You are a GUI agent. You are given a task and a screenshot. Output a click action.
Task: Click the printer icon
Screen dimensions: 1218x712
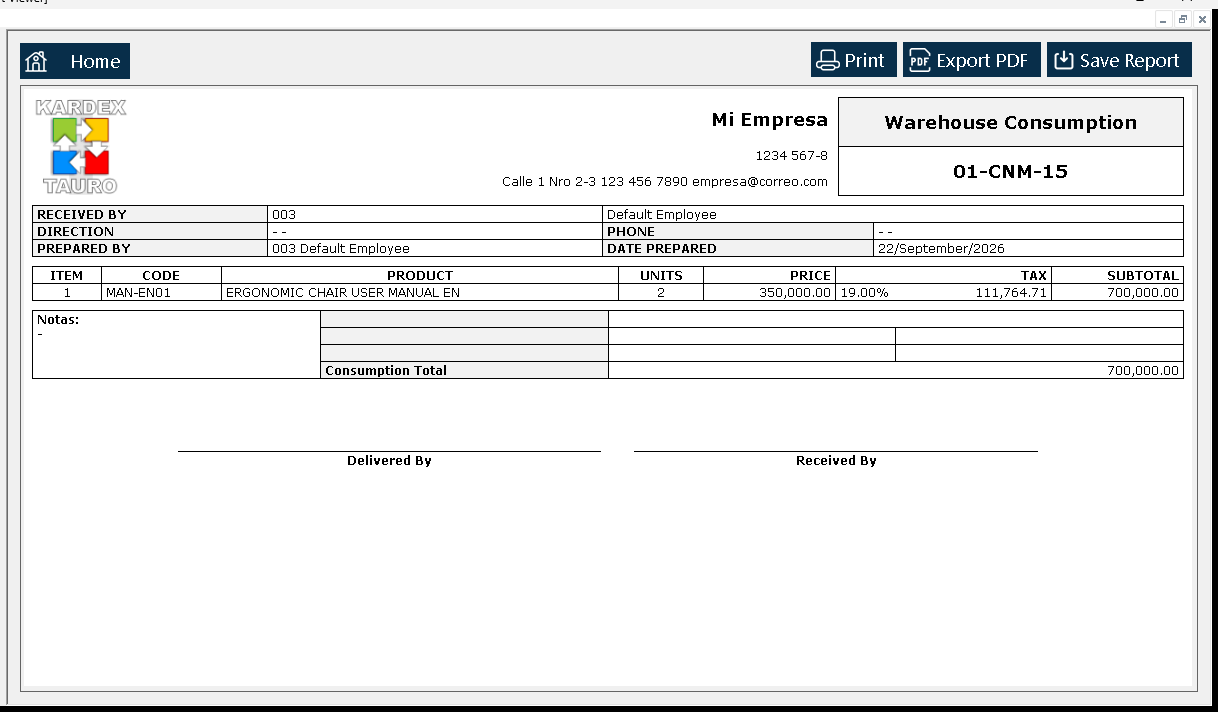pyautogui.click(x=827, y=61)
